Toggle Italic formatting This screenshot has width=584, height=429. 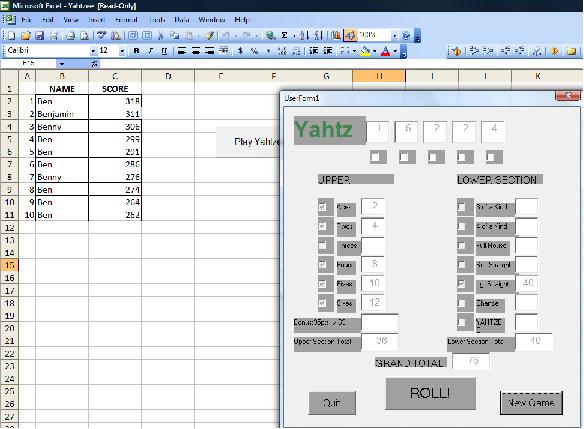[x=150, y=51]
